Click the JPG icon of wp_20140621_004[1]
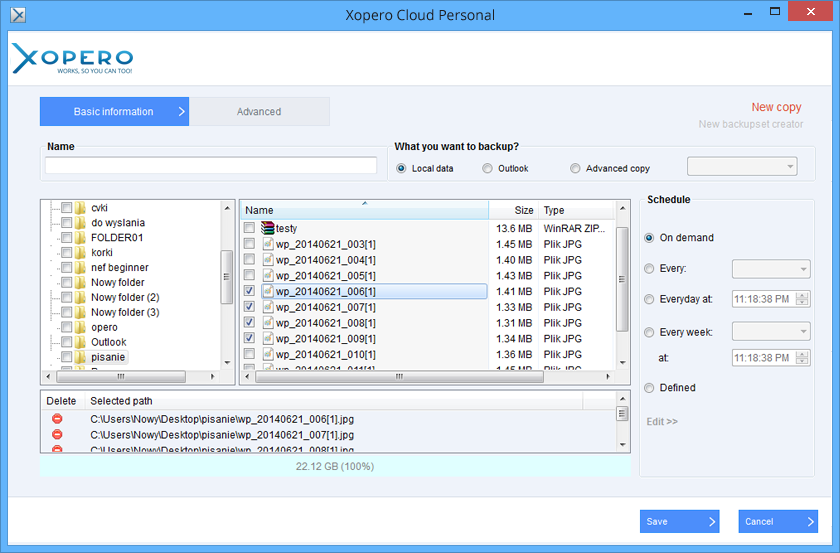Image resolution: width=840 pixels, height=553 pixels. coord(268,260)
